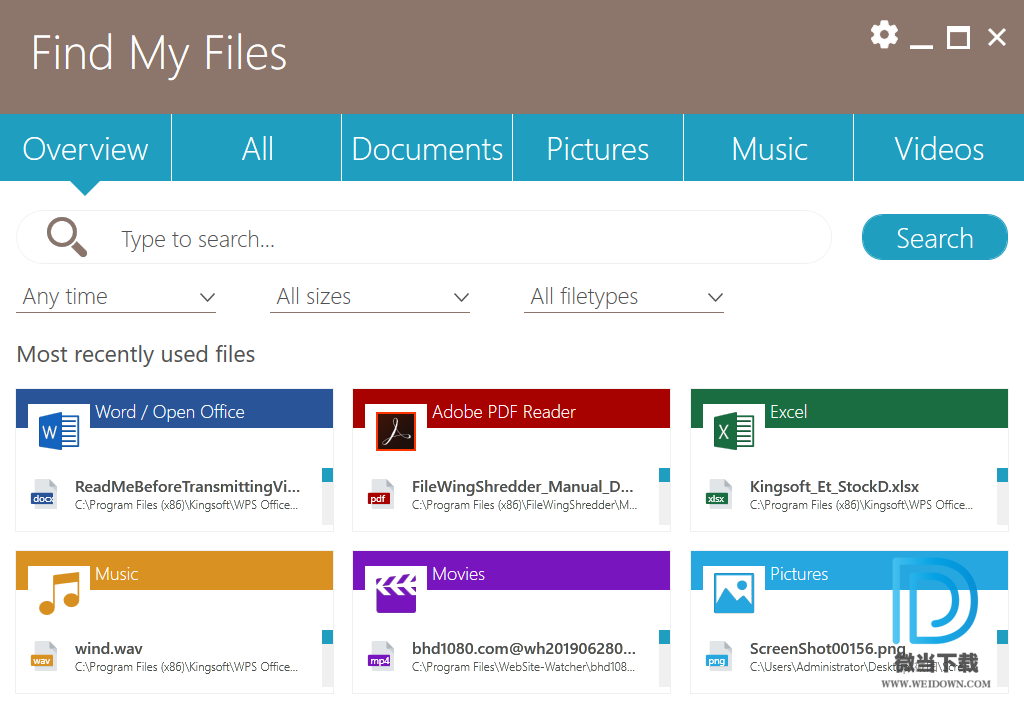Expand the Any time dropdown
The image size is (1024, 722).
pyautogui.click(x=116, y=297)
